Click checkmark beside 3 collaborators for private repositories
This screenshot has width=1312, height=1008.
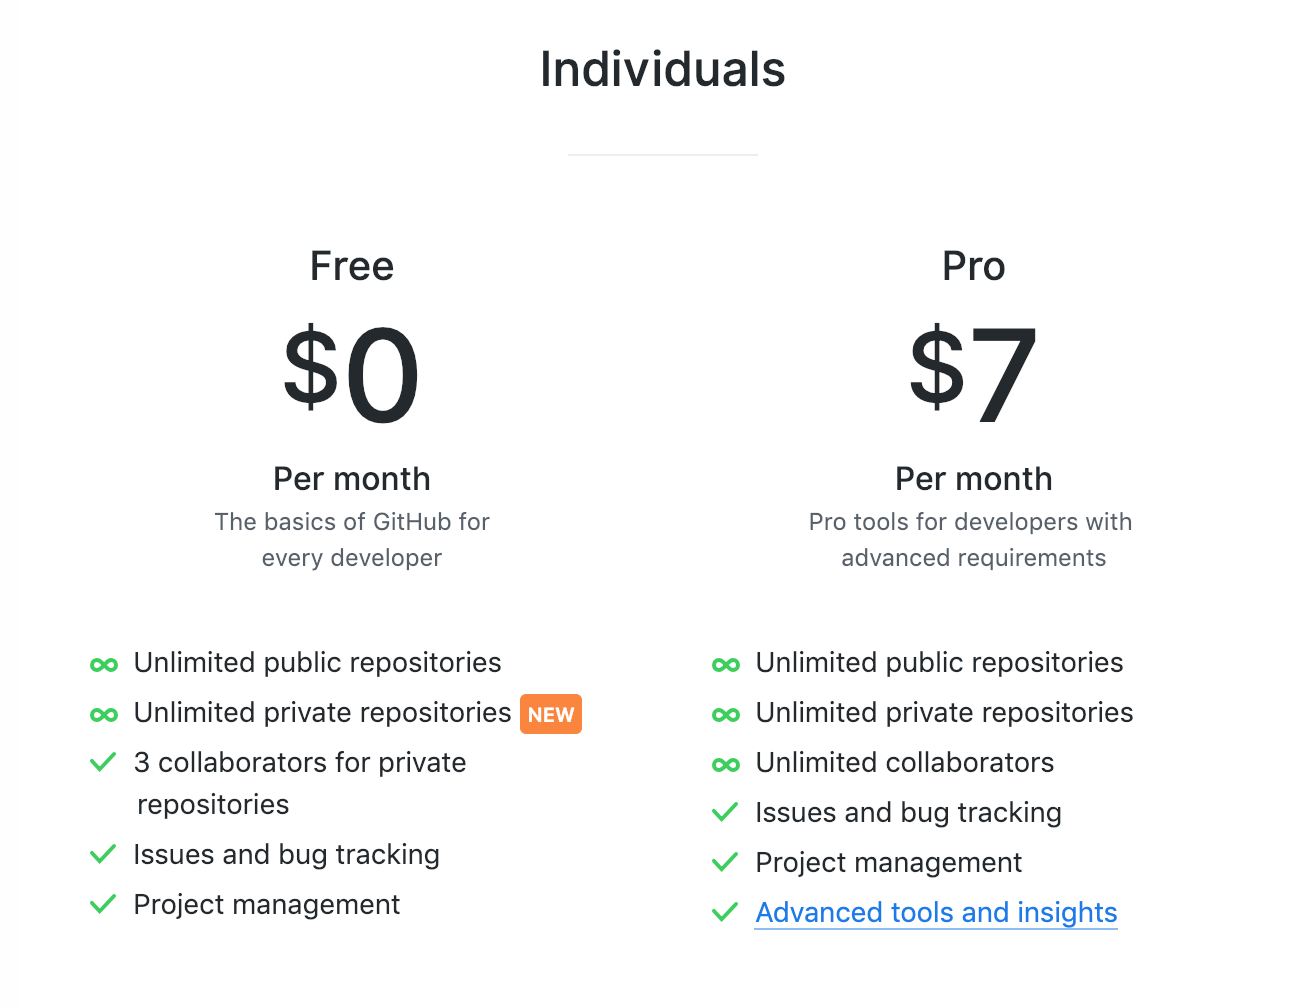tap(103, 763)
